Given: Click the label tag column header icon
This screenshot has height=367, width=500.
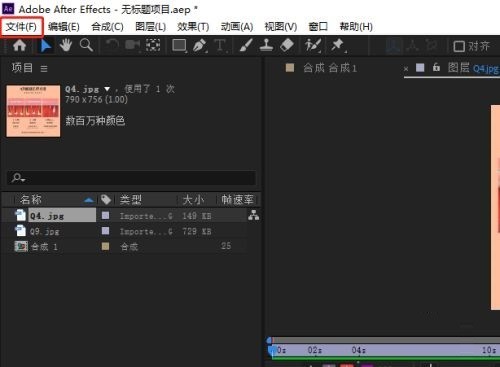Looking at the screenshot, I should tap(106, 200).
